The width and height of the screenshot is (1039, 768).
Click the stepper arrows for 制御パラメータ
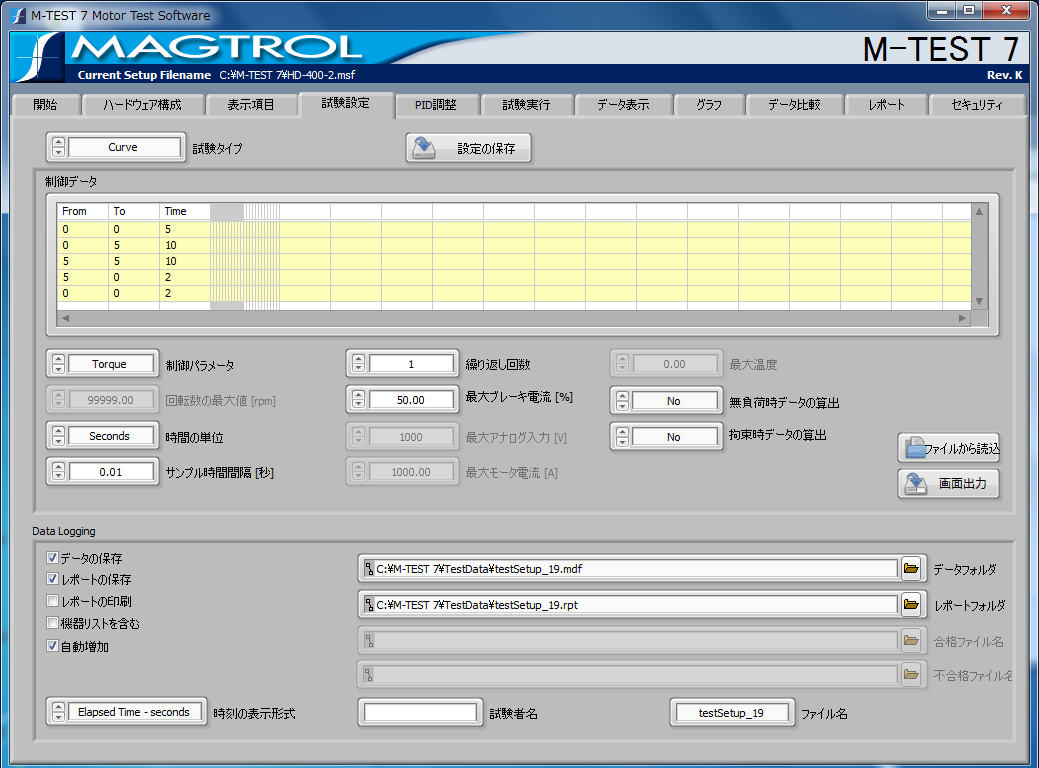[x=58, y=364]
